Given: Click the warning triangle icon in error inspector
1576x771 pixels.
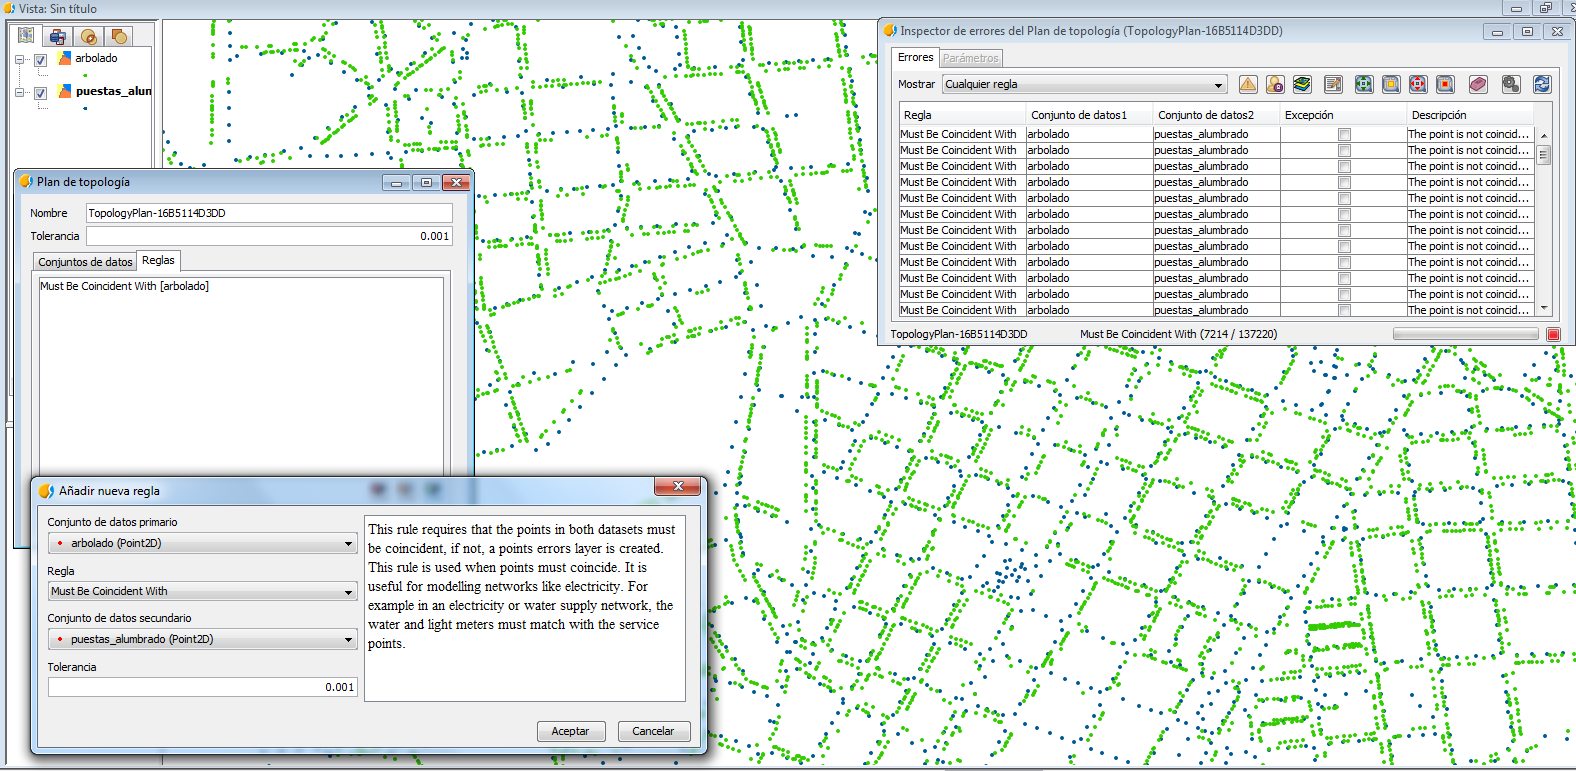Looking at the screenshot, I should coord(1248,85).
